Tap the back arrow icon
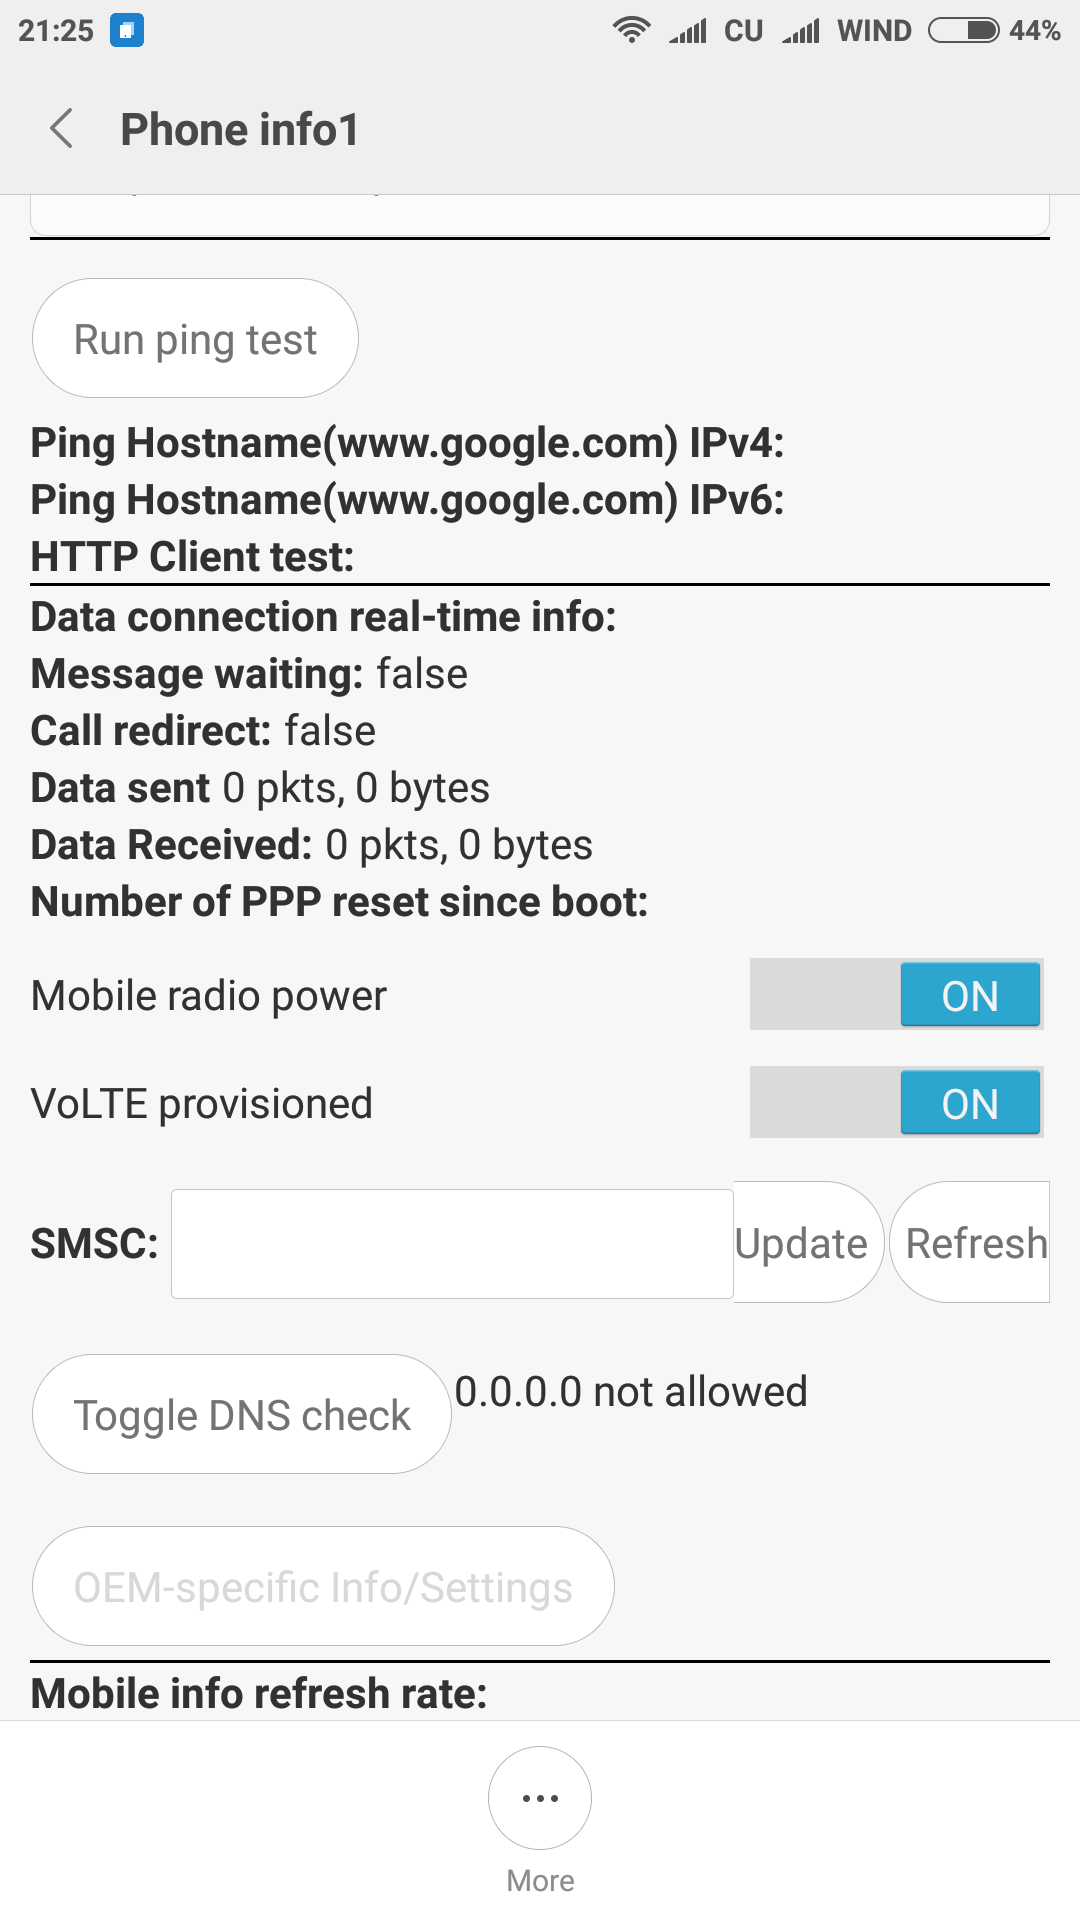Screen dimensions: 1080x1920 point(62,129)
